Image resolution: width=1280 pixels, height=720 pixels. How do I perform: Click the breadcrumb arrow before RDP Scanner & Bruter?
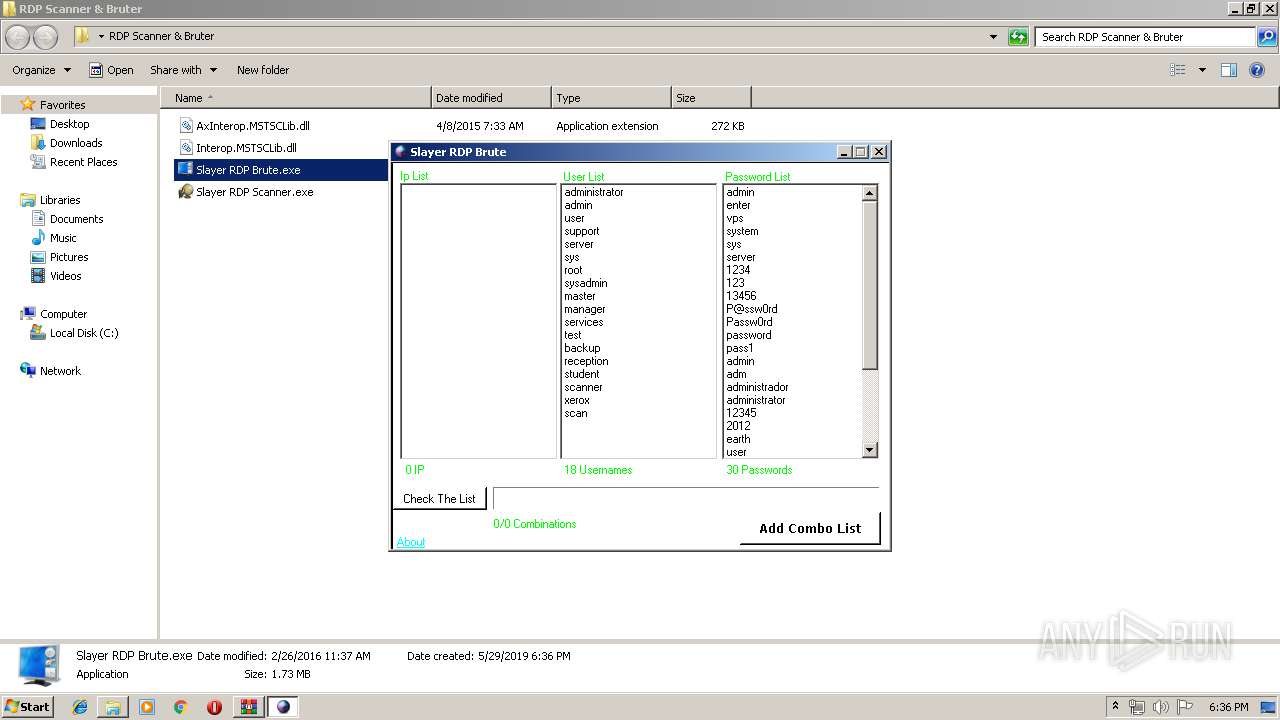tap(101, 36)
